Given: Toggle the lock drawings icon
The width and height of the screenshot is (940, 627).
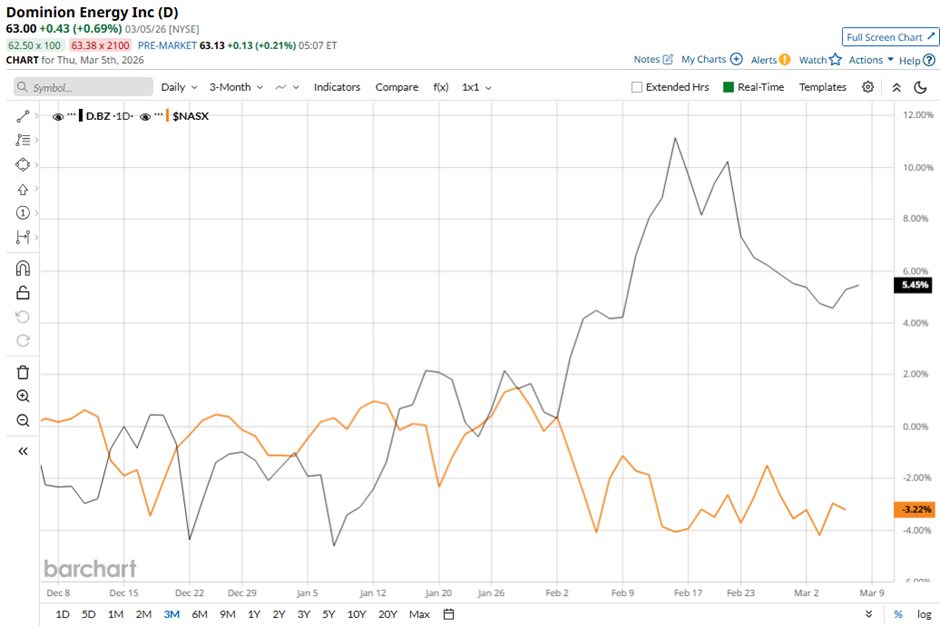Looking at the screenshot, I should point(23,293).
